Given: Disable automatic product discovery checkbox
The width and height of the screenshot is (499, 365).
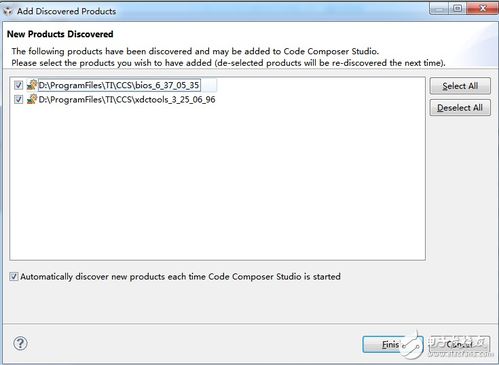Looking at the screenshot, I should (14, 276).
